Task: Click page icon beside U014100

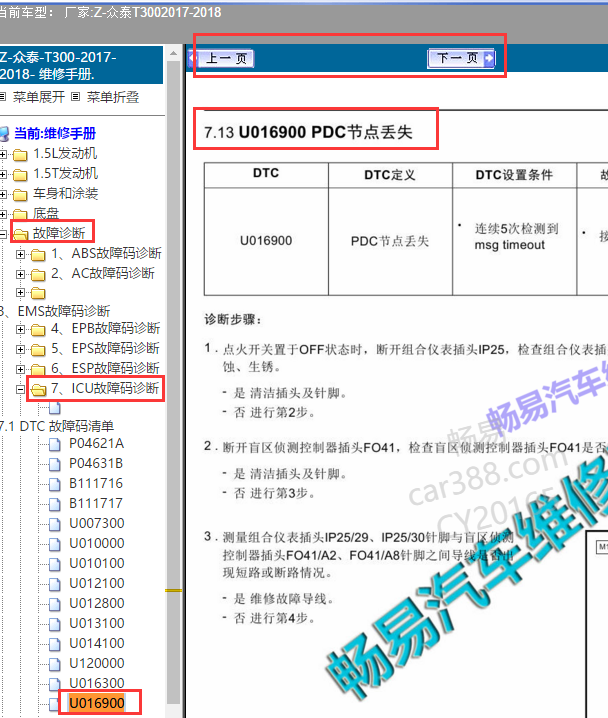Action: pyautogui.click(x=54, y=644)
